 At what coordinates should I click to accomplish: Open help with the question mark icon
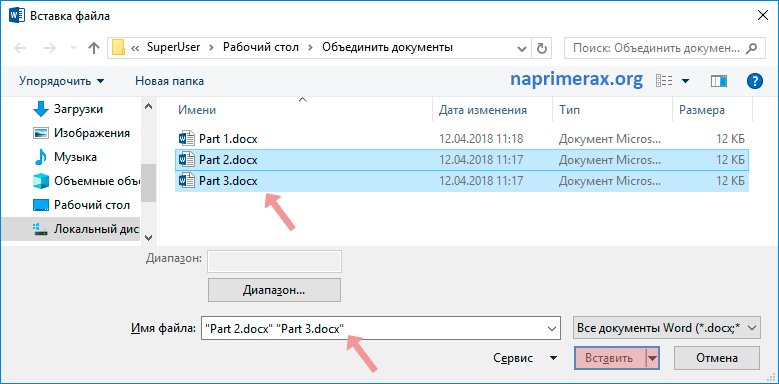(754, 80)
